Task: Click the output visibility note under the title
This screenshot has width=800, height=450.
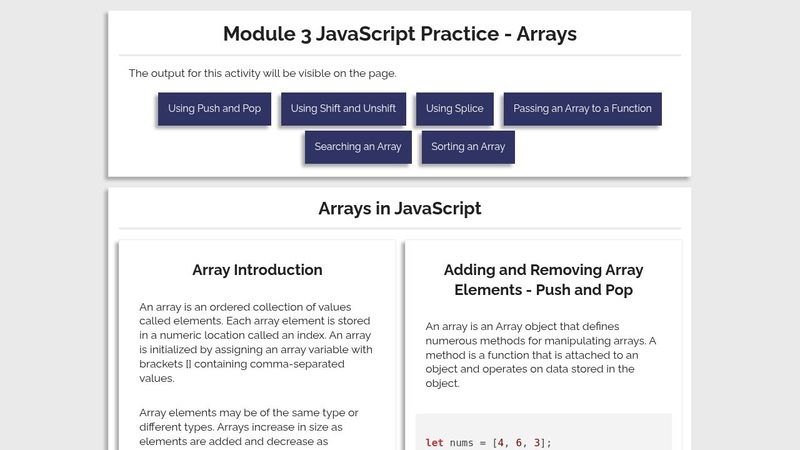Action: pyautogui.click(x=262, y=73)
